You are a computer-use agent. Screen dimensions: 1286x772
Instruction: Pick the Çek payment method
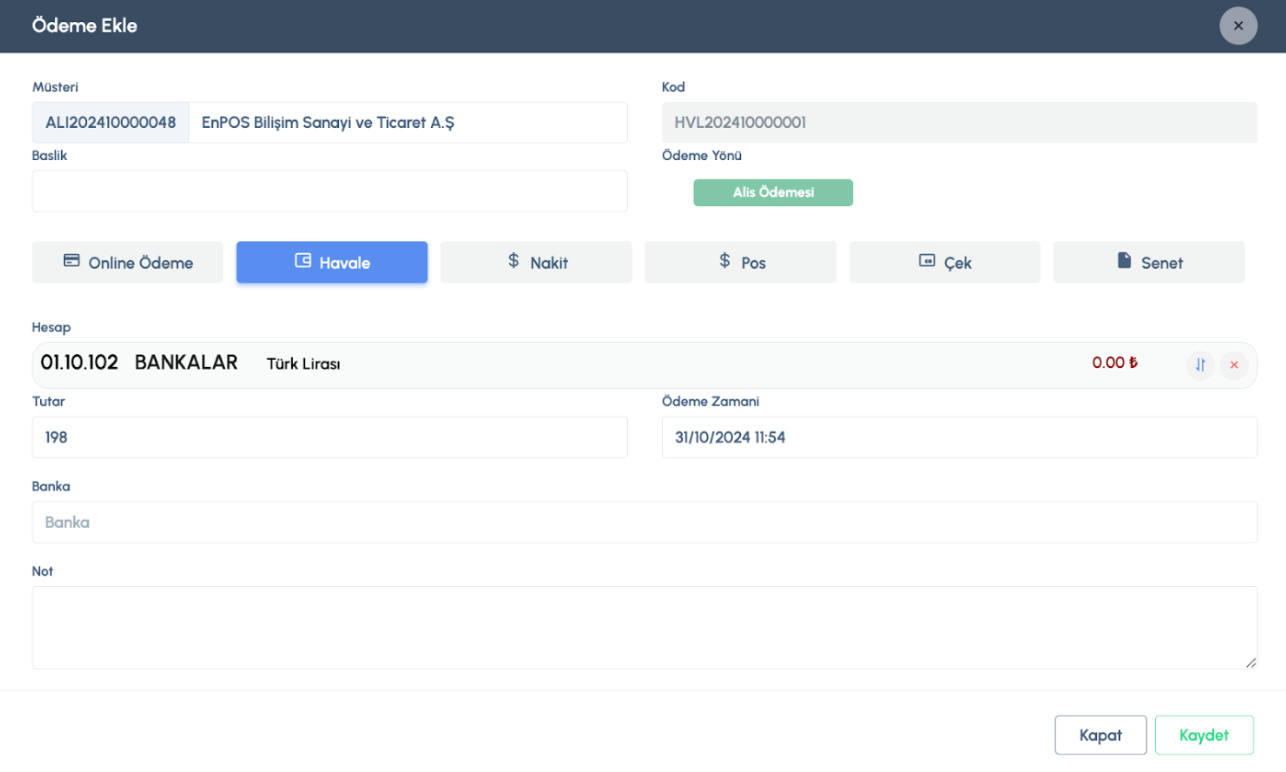coord(945,263)
